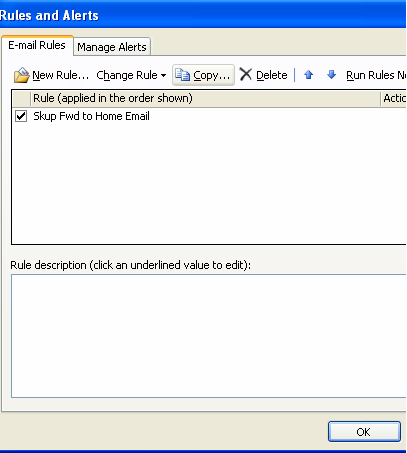Screen dimensions: 407x453
Task: Click the Copy... text label
Action: click(212, 76)
